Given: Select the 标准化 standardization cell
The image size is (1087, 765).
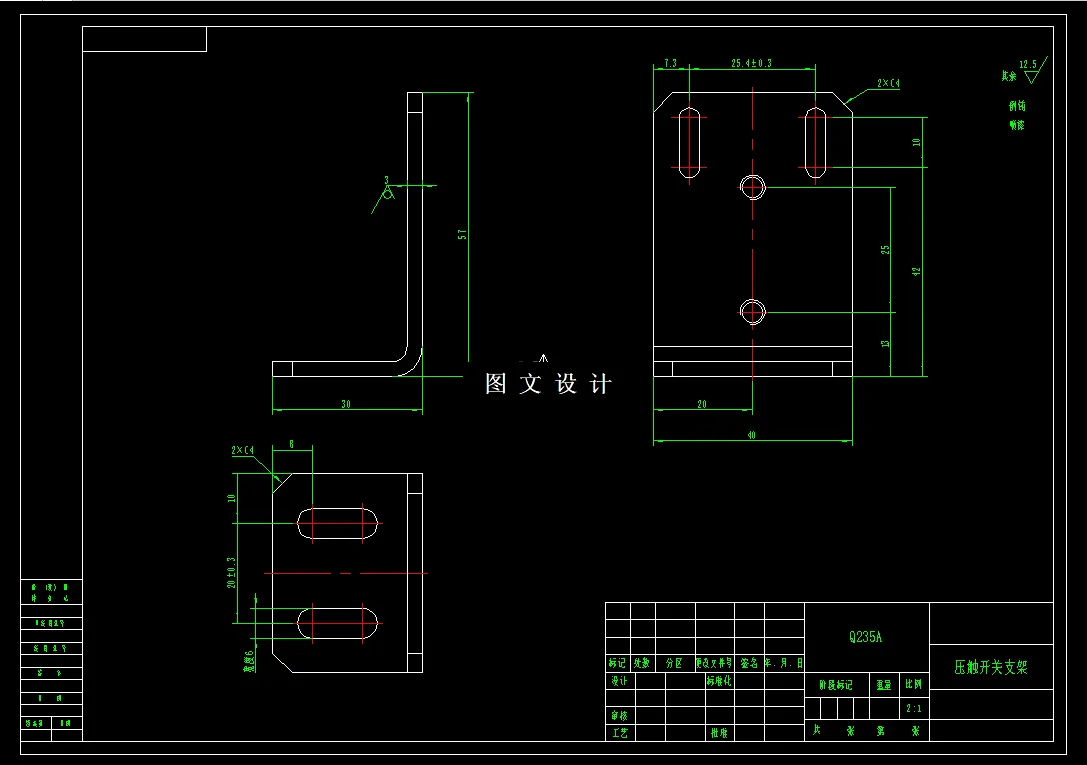Looking at the screenshot, I should click(x=717, y=679).
